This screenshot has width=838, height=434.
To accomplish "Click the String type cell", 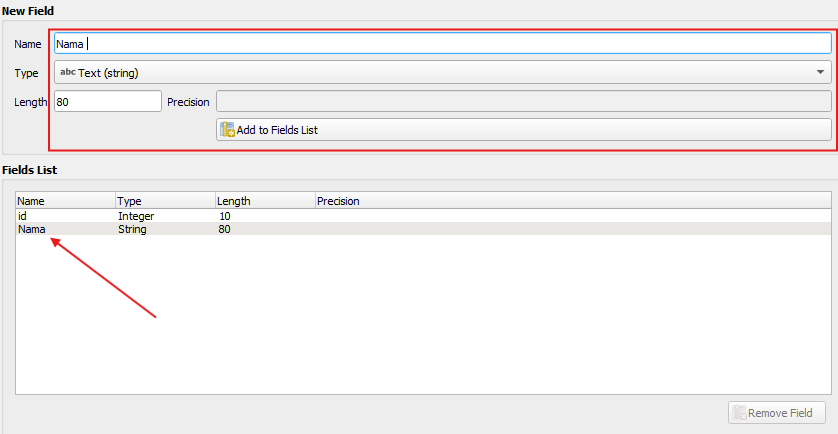I will pos(132,229).
